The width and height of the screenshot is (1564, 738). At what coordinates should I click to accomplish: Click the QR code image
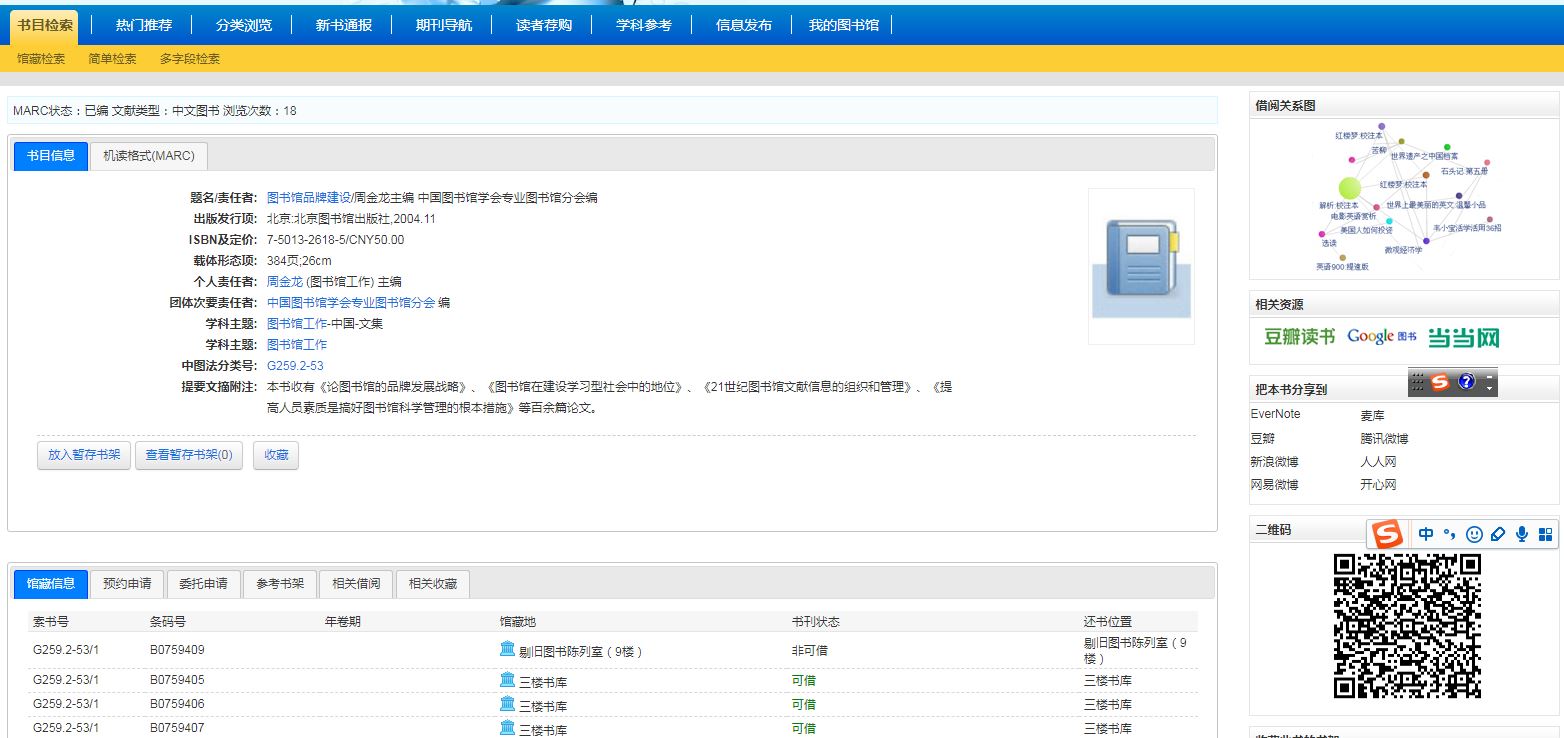(1407, 625)
